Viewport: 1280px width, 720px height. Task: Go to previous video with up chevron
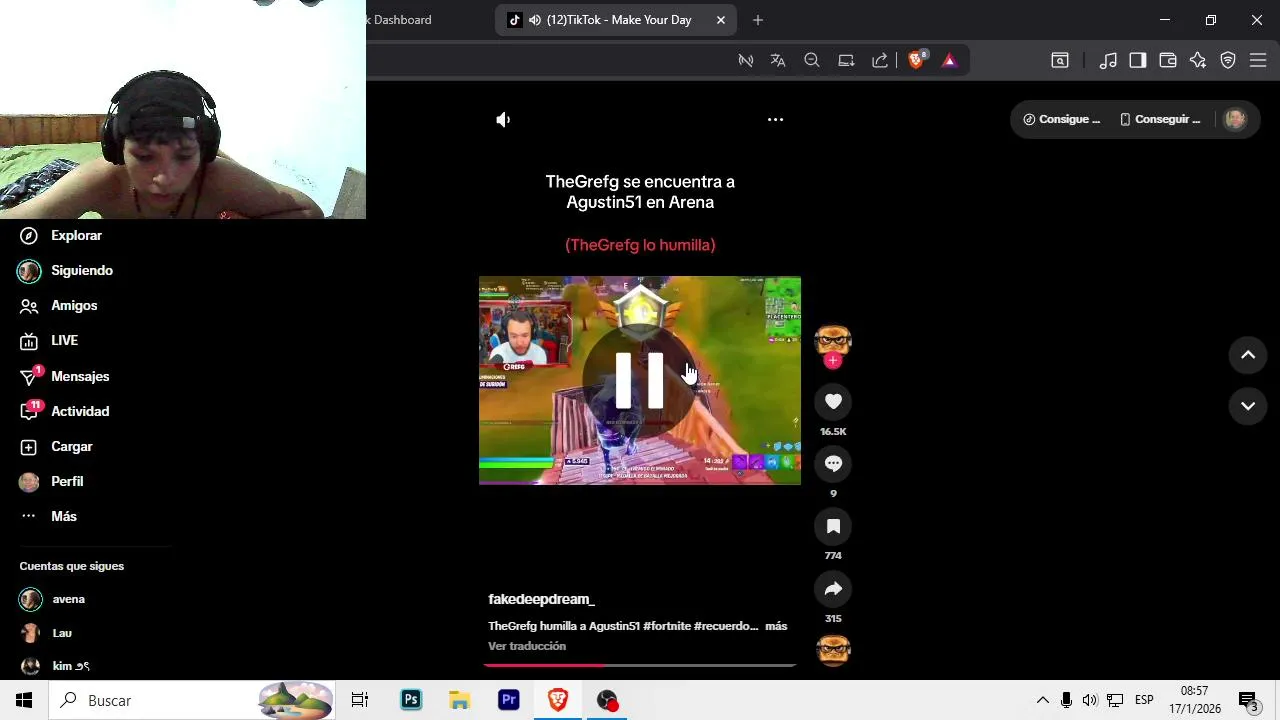(x=1248, y=355)
